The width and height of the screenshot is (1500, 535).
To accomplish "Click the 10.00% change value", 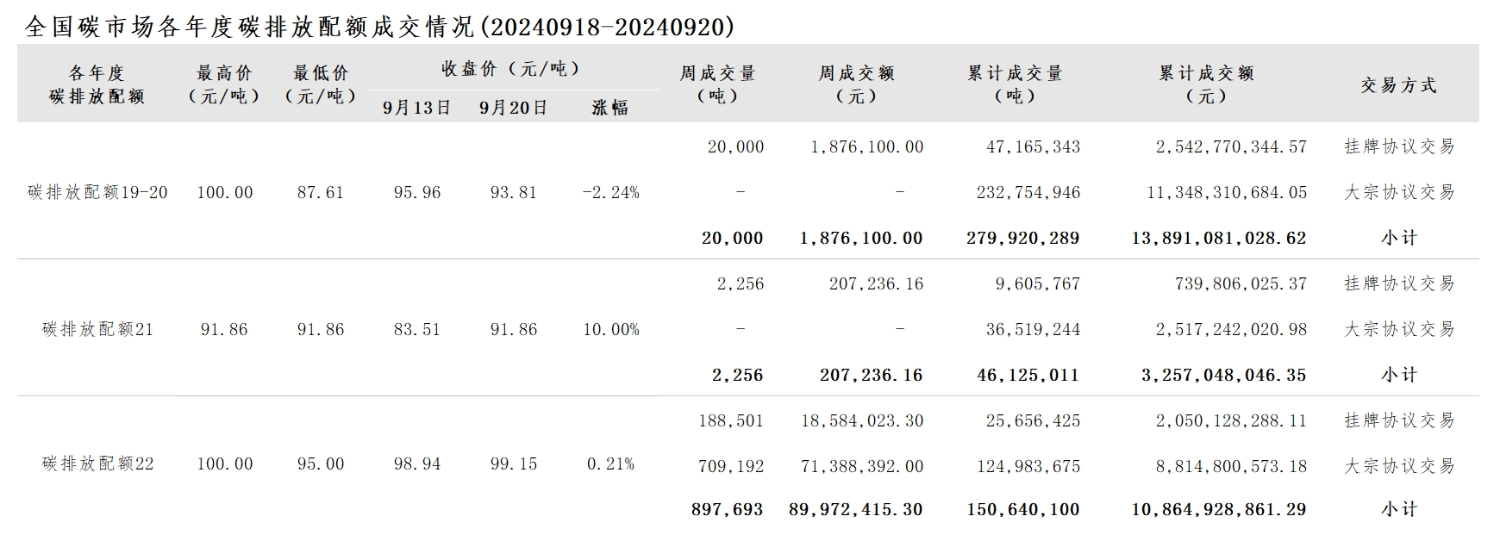I will (x=611, y=329).
